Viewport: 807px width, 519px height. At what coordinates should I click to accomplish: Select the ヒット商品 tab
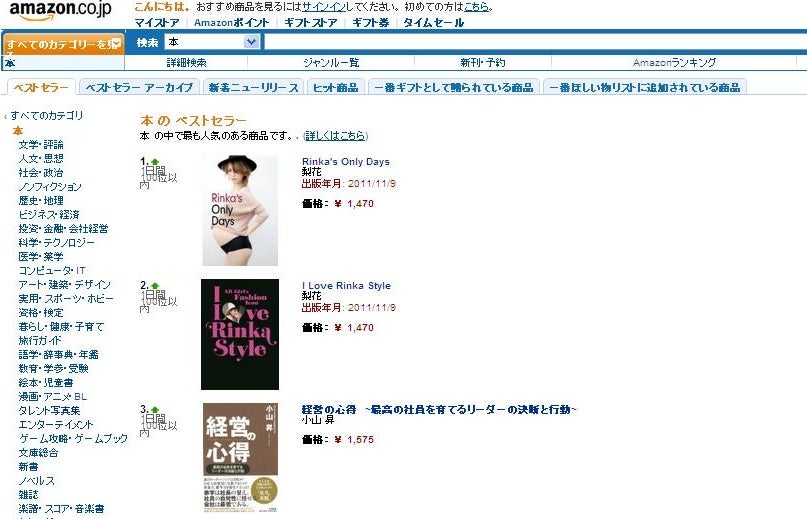336,88
